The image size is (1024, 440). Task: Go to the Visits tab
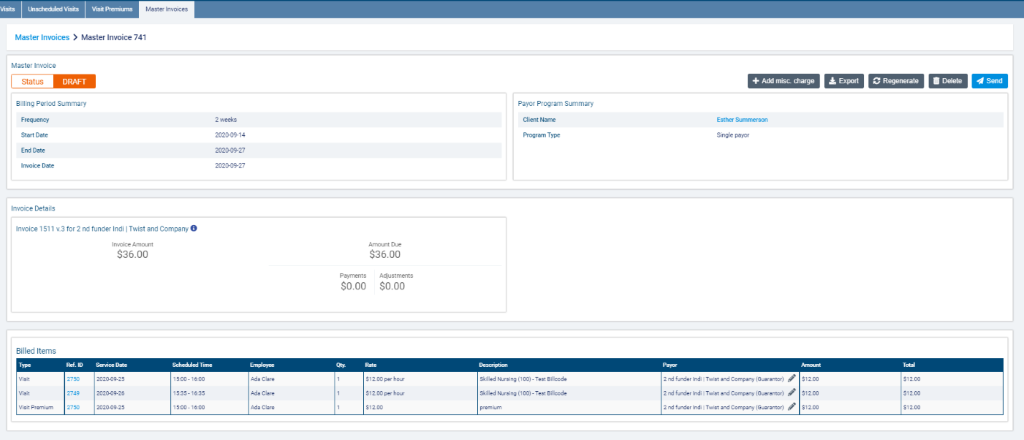coord(8,9)
